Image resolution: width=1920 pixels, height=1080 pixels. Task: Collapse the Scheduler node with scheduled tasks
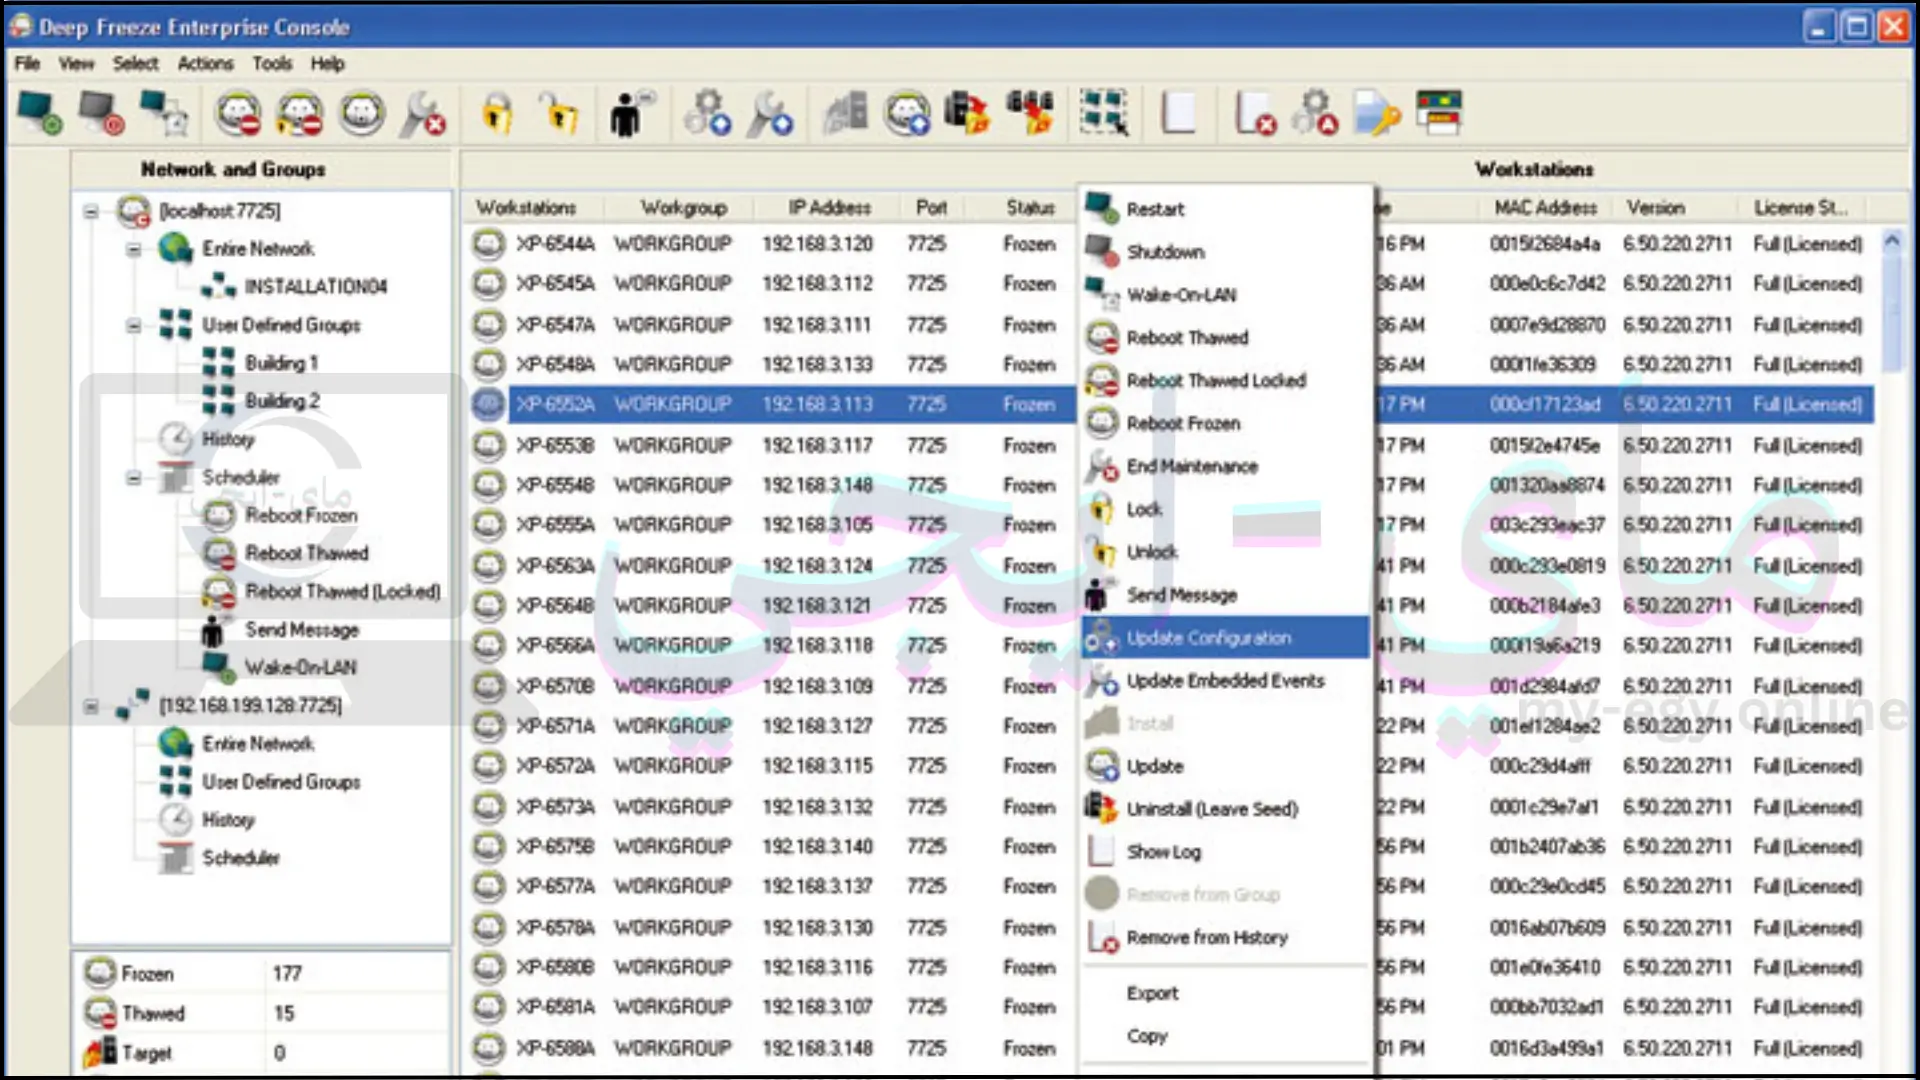(x=133, y=478)
